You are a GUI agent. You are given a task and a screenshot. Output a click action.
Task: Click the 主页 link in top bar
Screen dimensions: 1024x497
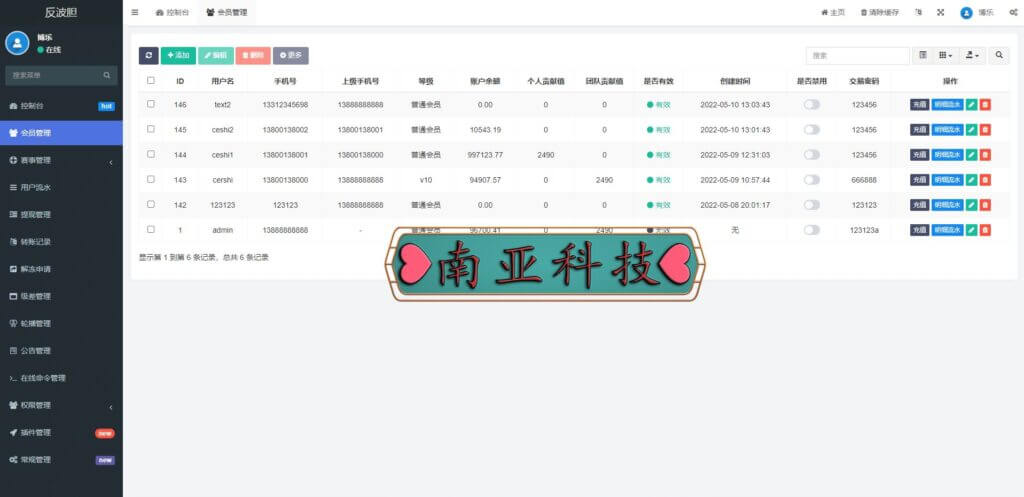[833, 12]
